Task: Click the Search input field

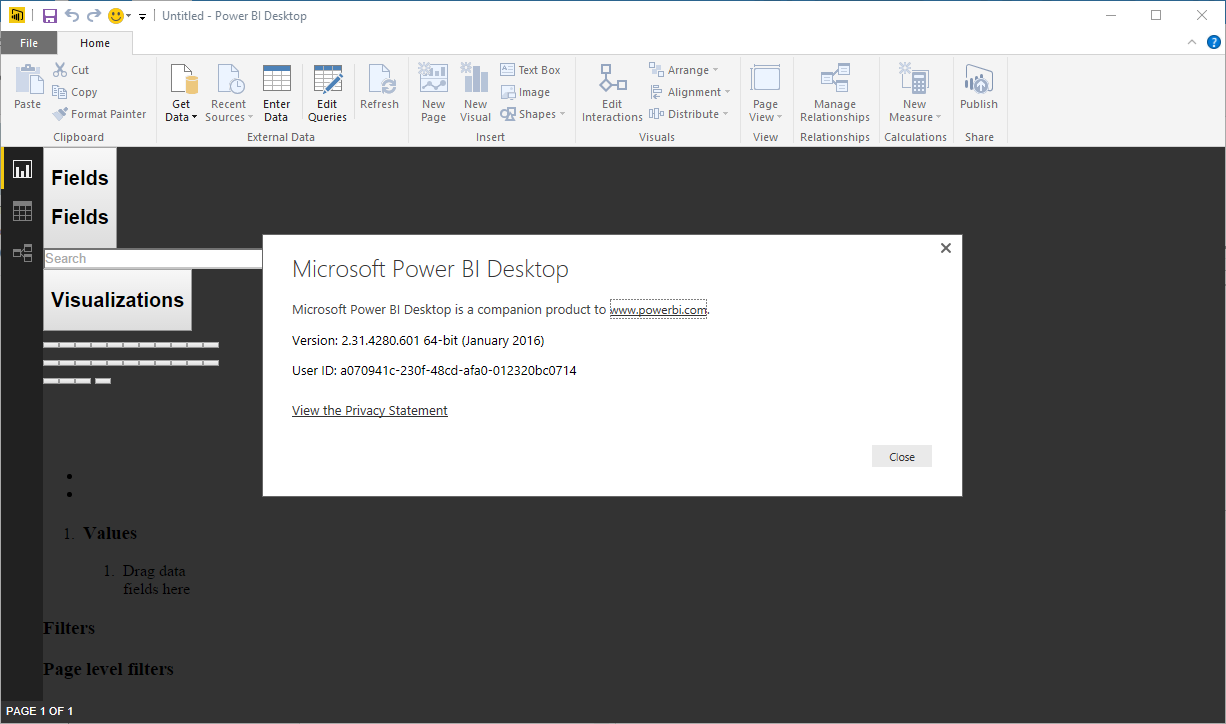Action: pos(153,258)
